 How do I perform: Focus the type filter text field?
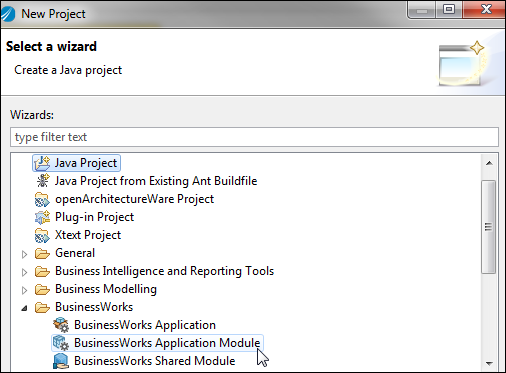click(254, 137)
